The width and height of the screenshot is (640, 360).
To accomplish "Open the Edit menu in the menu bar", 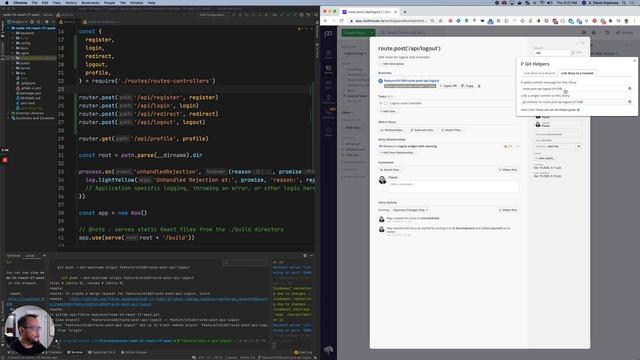I will click(45, 2).
